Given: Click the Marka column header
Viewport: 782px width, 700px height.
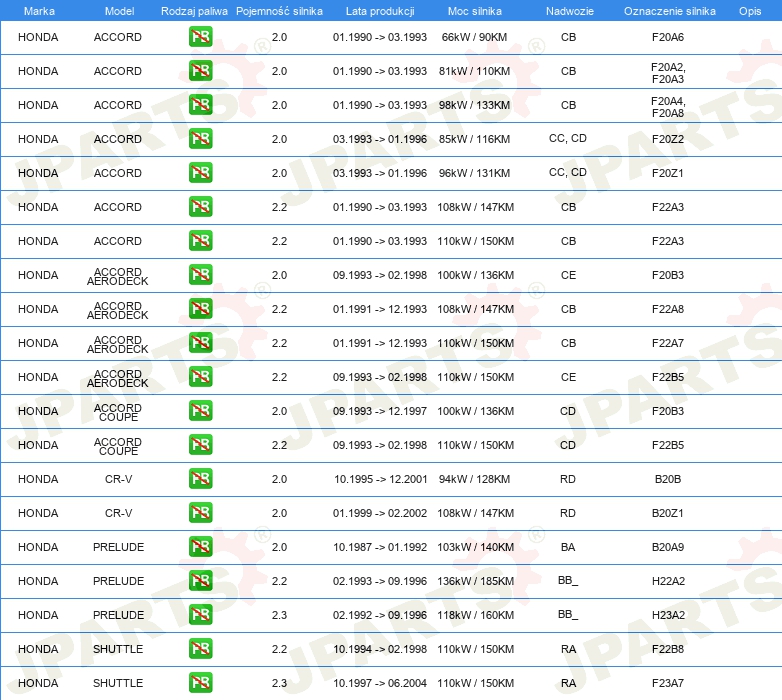Looking at the screenshot, I should [x=39, y=11].
